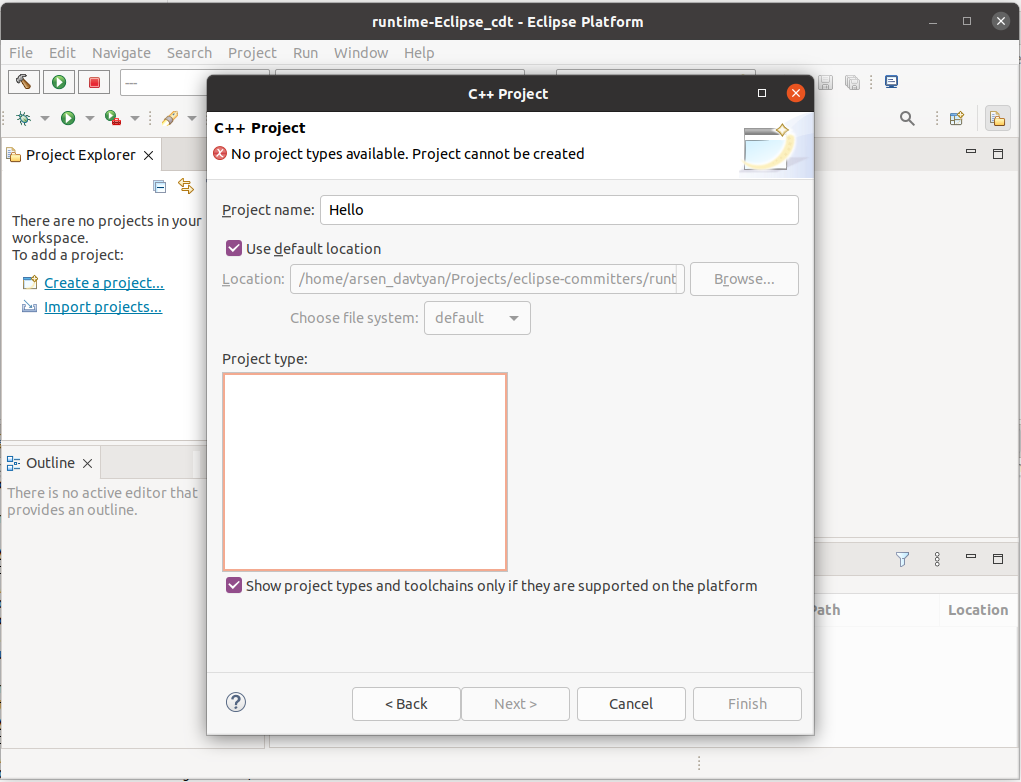Screen dimensions: 1021x782
Task: Close the Project Explorer tab
Action: tap(148, 155)
